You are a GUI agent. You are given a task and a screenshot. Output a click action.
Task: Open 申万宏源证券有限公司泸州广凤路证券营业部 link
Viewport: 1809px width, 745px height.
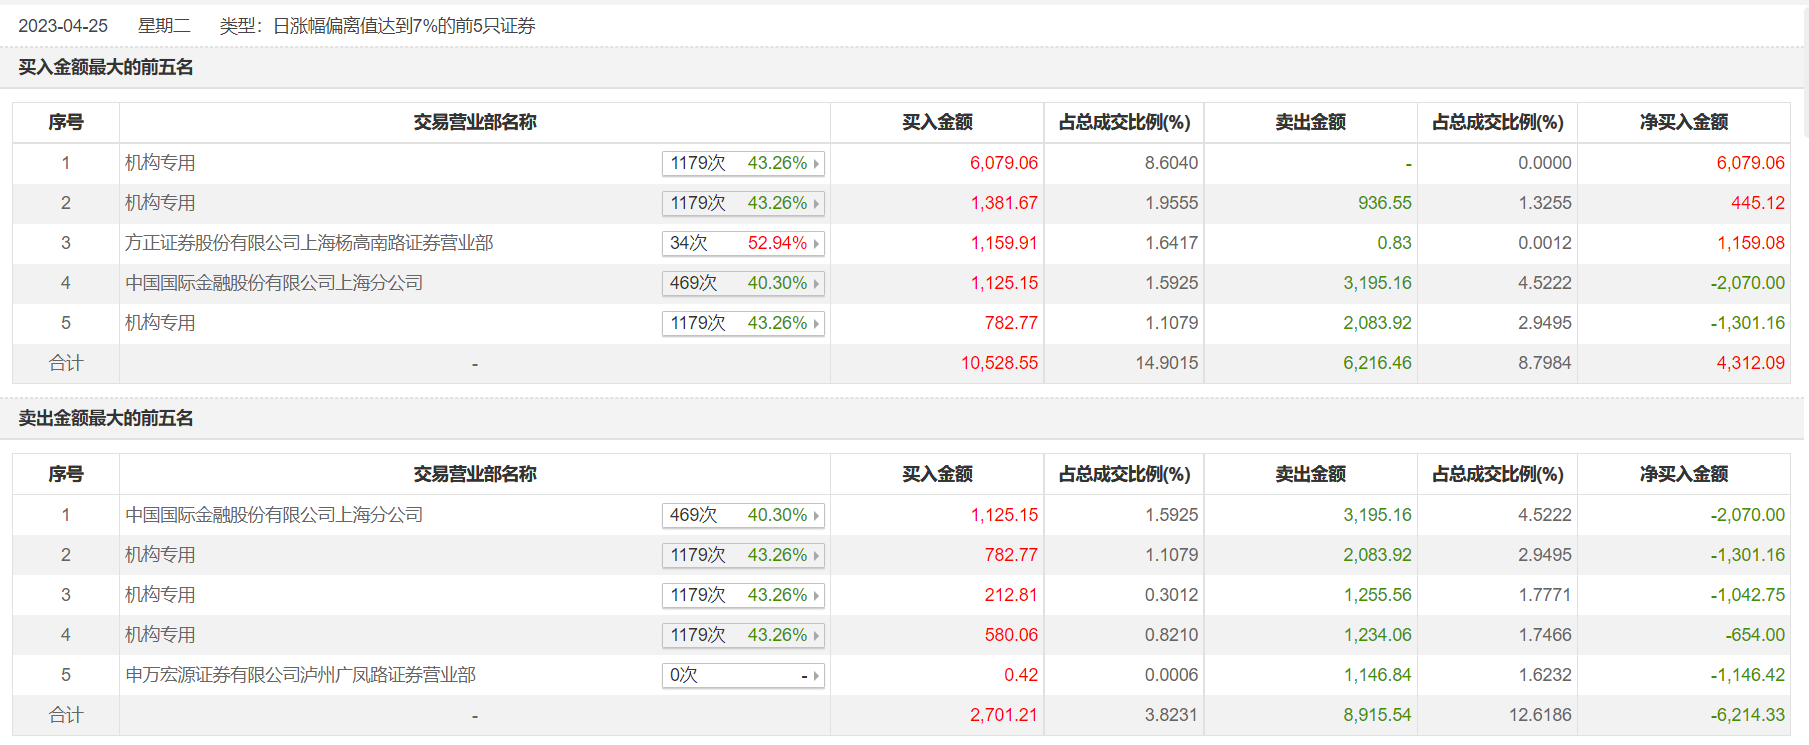tap(300, 675)
